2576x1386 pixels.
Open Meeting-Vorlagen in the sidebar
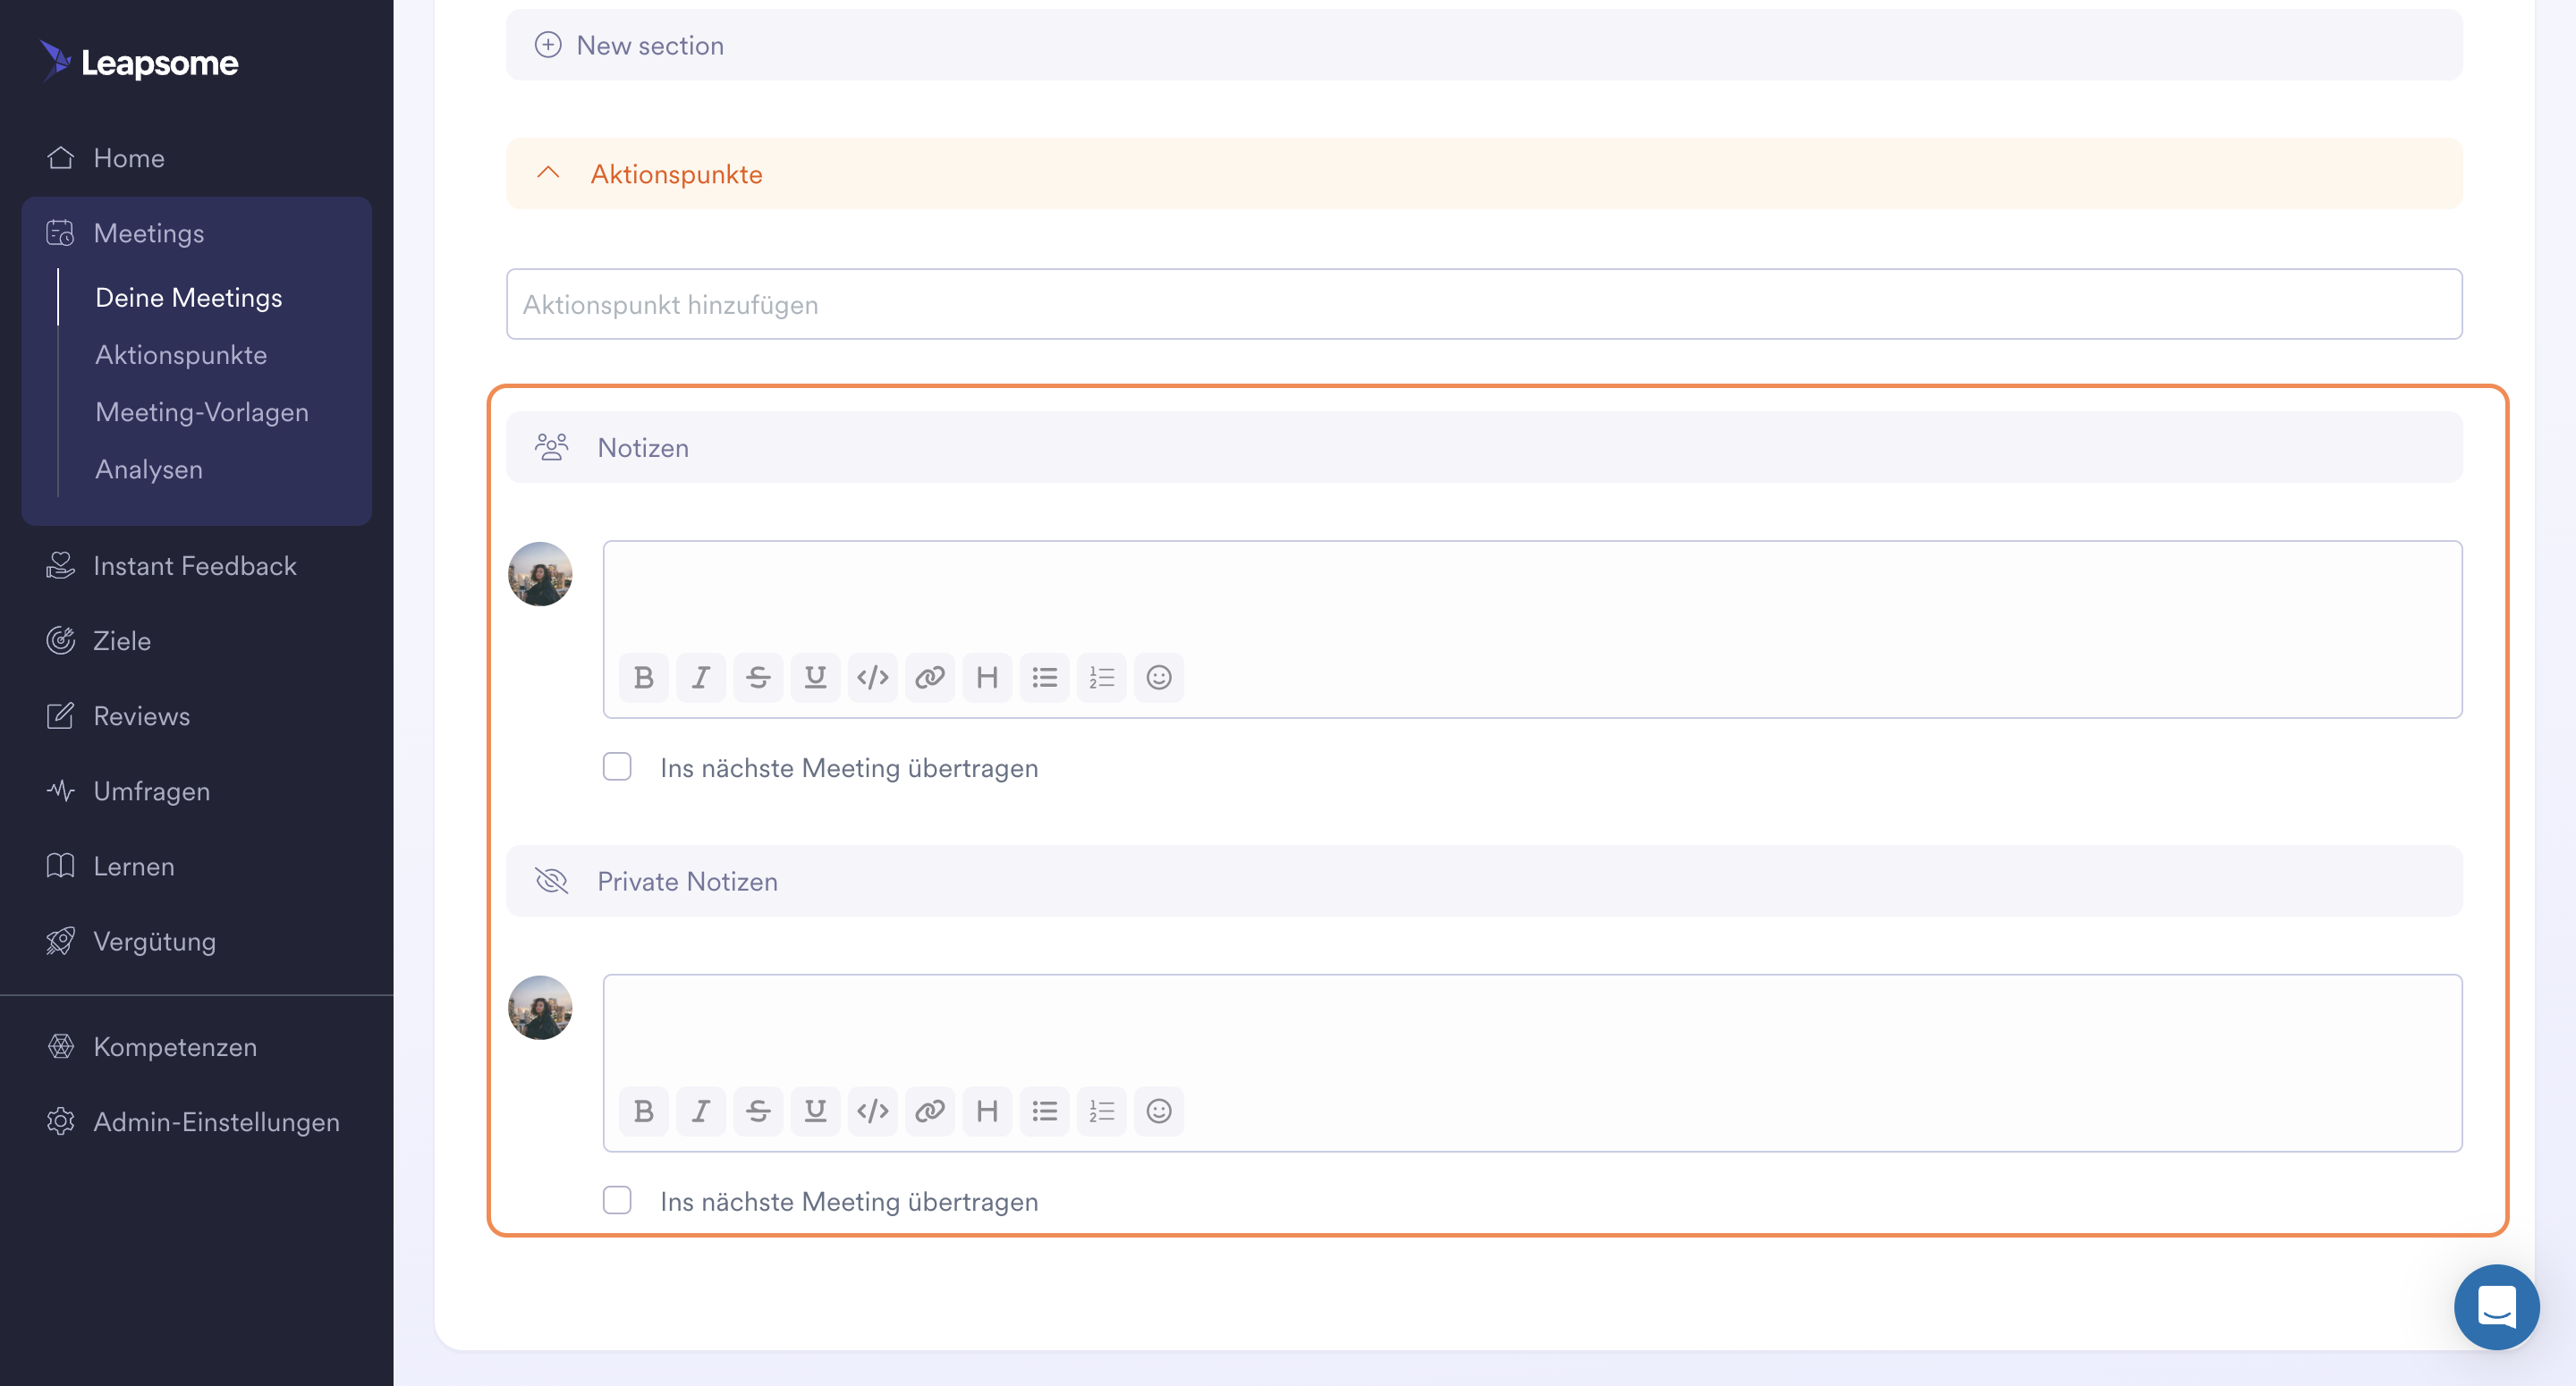click(201, 412)
